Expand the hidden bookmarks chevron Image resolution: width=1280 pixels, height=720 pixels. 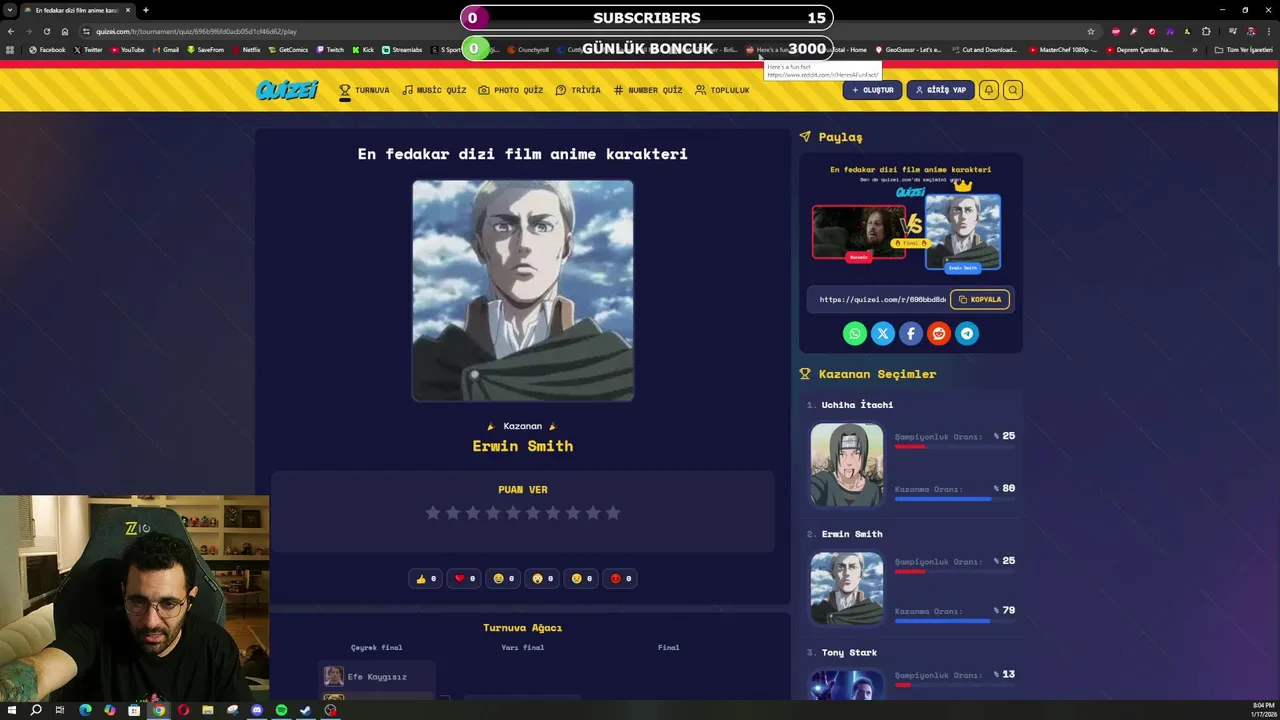(1194, 49)
